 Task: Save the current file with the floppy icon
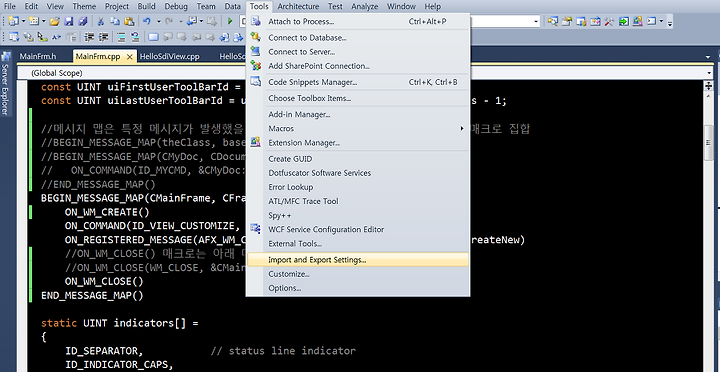68,21
